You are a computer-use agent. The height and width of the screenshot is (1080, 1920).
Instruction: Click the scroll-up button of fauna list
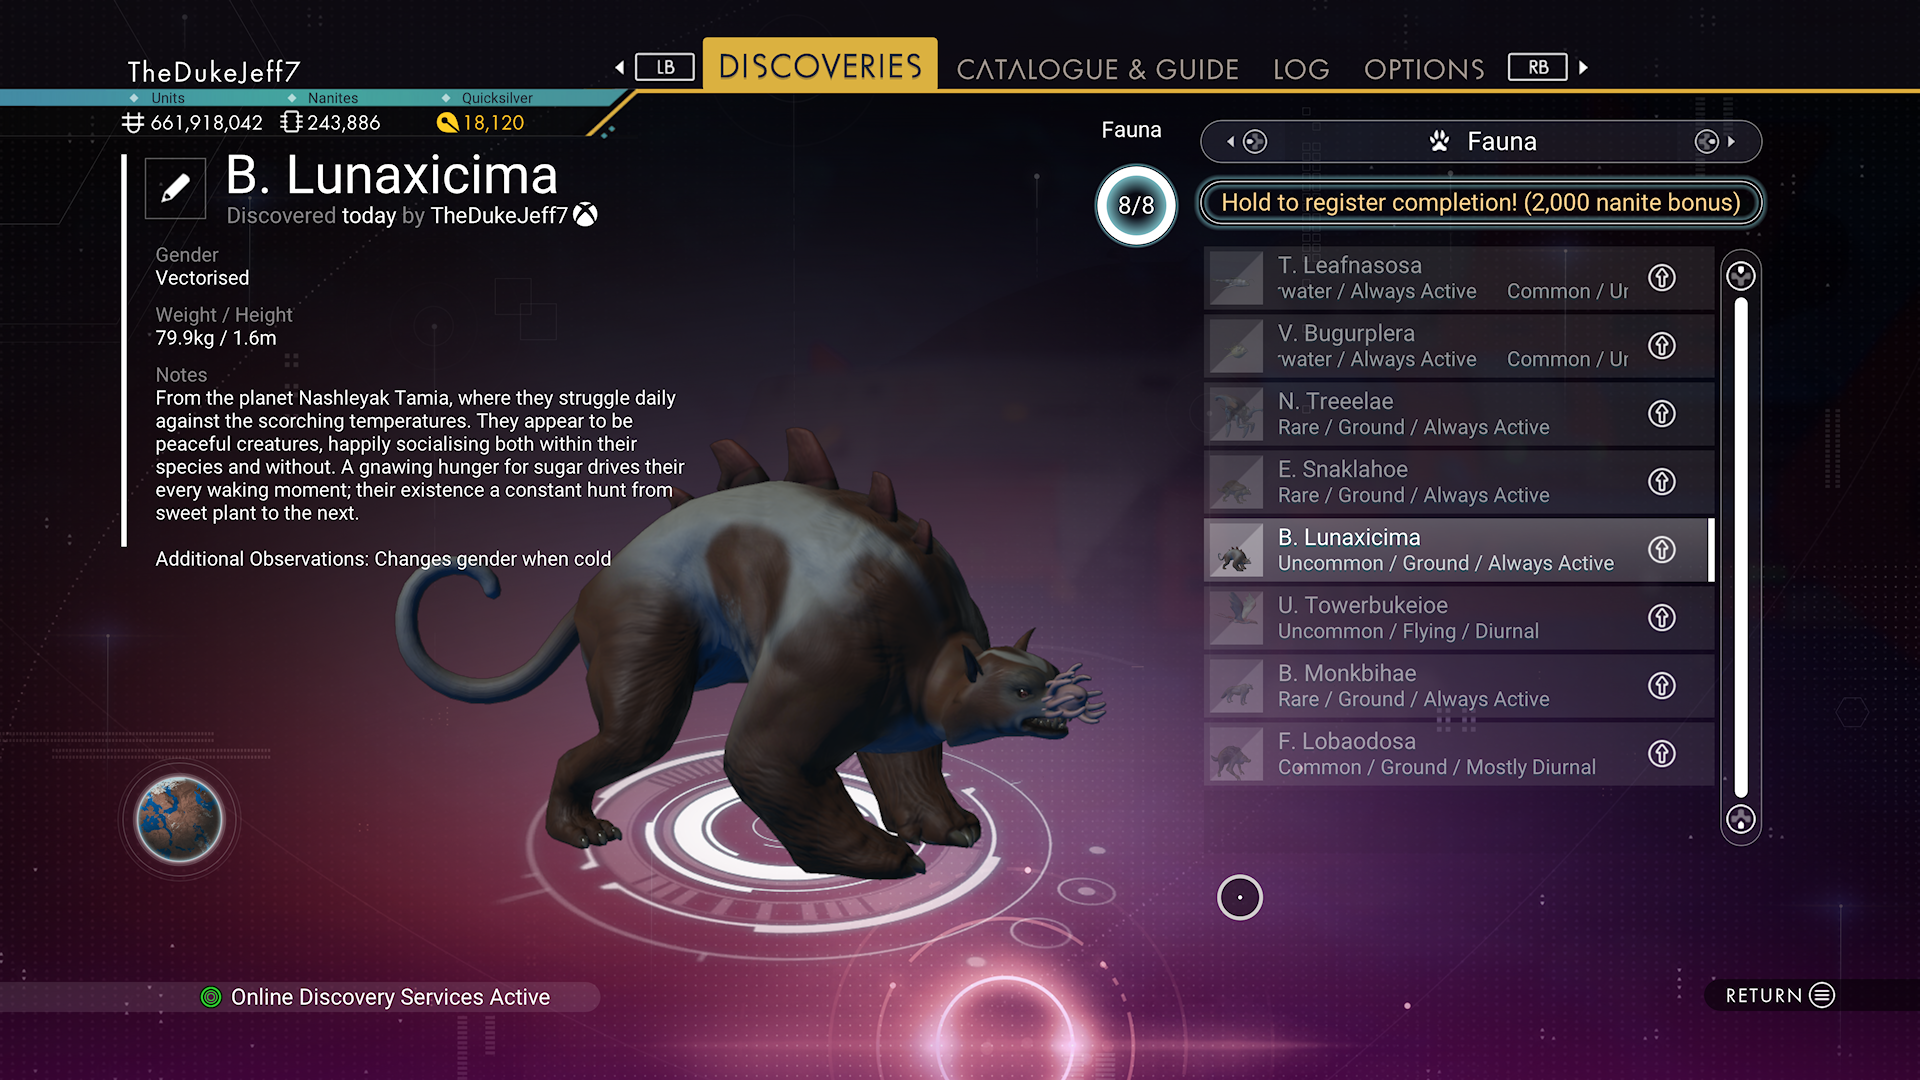1741,276
